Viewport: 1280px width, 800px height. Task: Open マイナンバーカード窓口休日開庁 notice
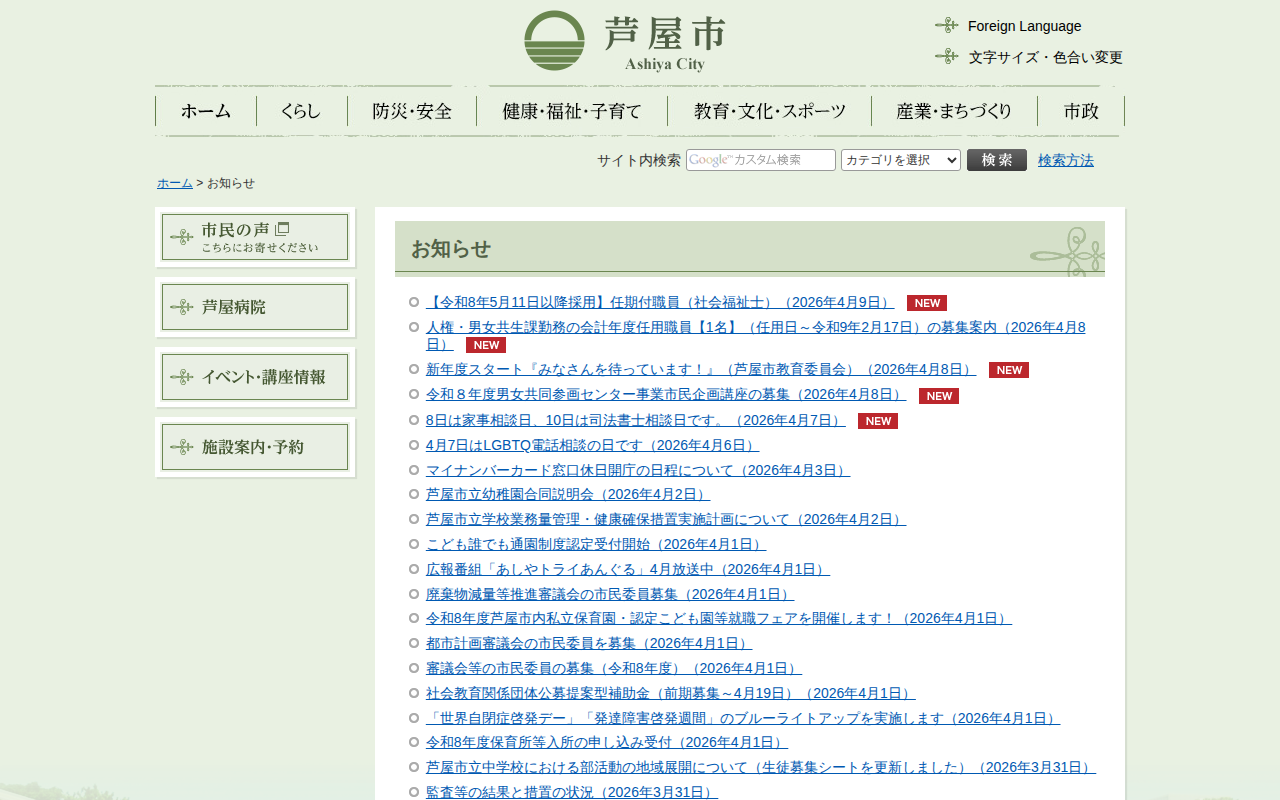(637, 470)
